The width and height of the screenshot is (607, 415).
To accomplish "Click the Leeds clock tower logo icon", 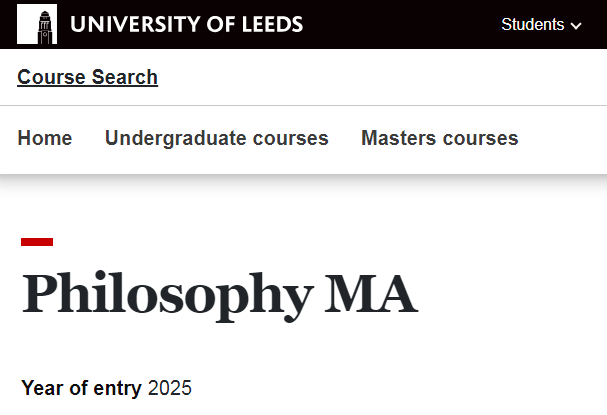I will point(37,24).
